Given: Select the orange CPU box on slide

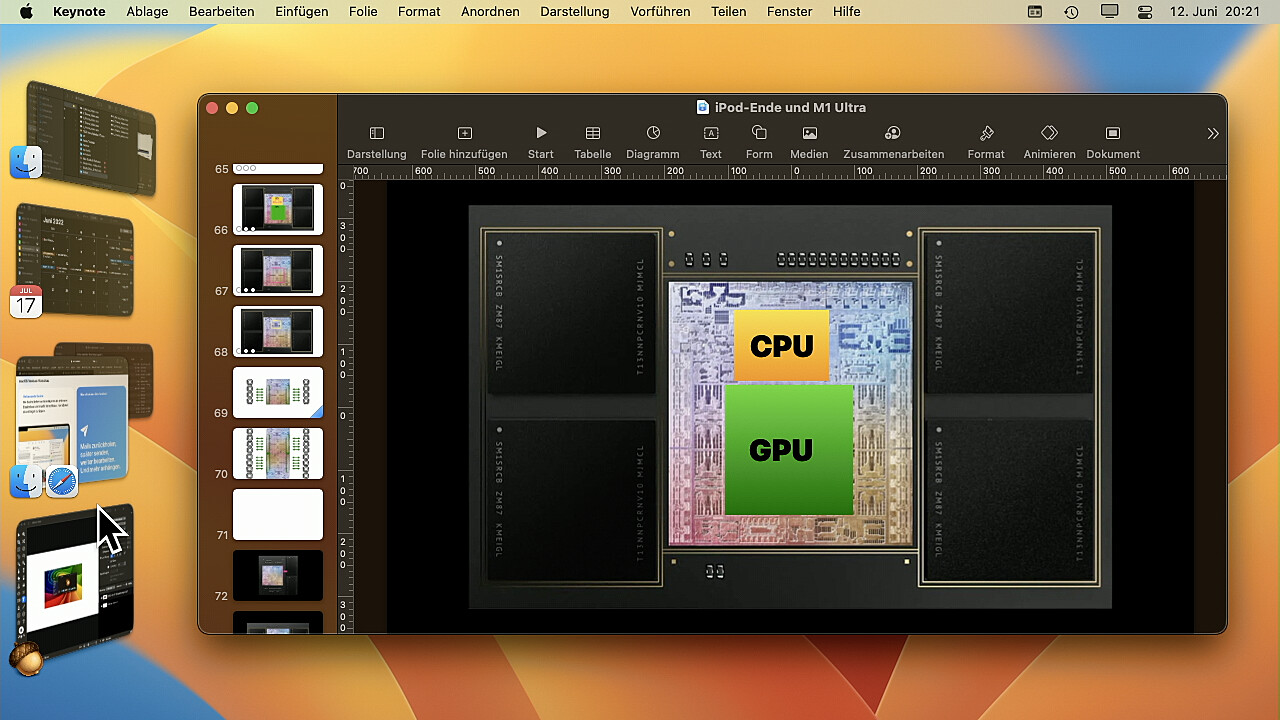Looking at the screenshot, I should [782, 345].
